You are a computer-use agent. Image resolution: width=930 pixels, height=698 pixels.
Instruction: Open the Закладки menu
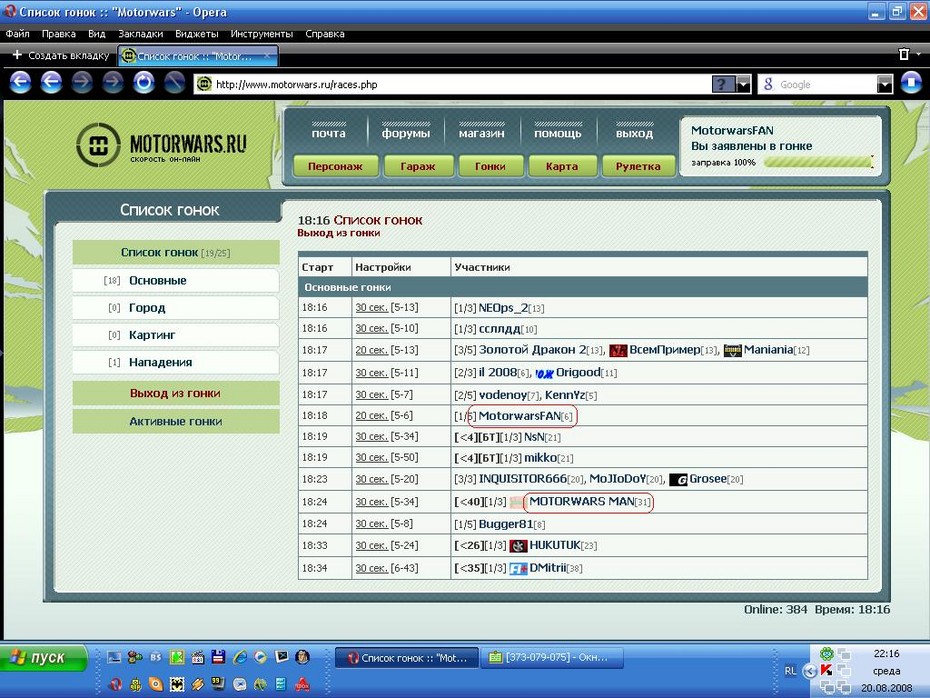(x=141, y=34)
